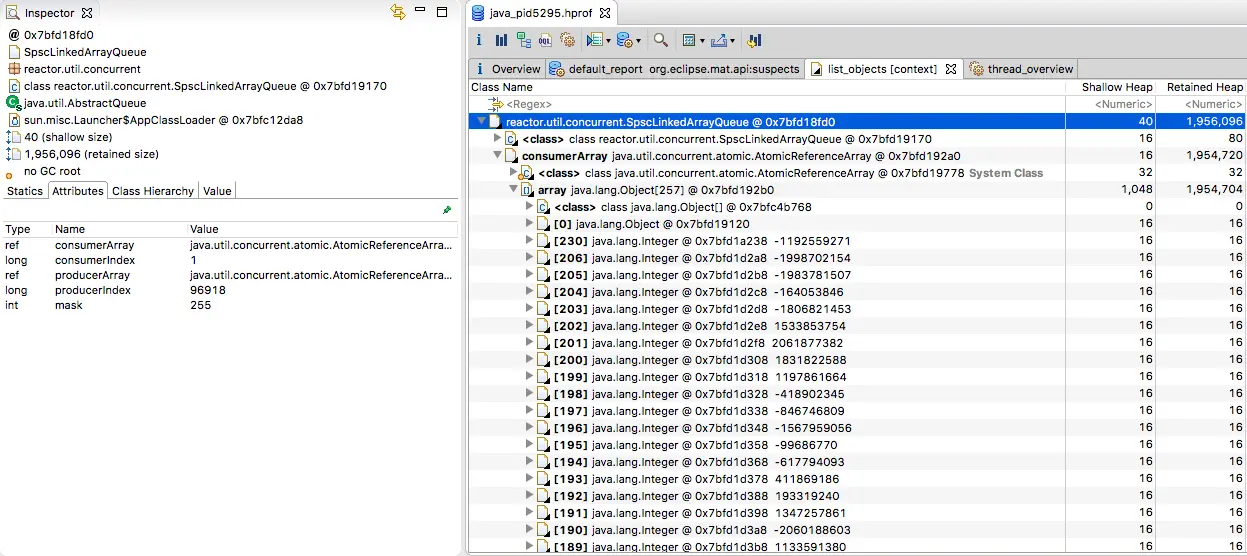Image resolution: width=1247 pixels, height=556 pixels.
Task: Open dropdown arrow next to reports icon
Action: click(x=607, y=42)
